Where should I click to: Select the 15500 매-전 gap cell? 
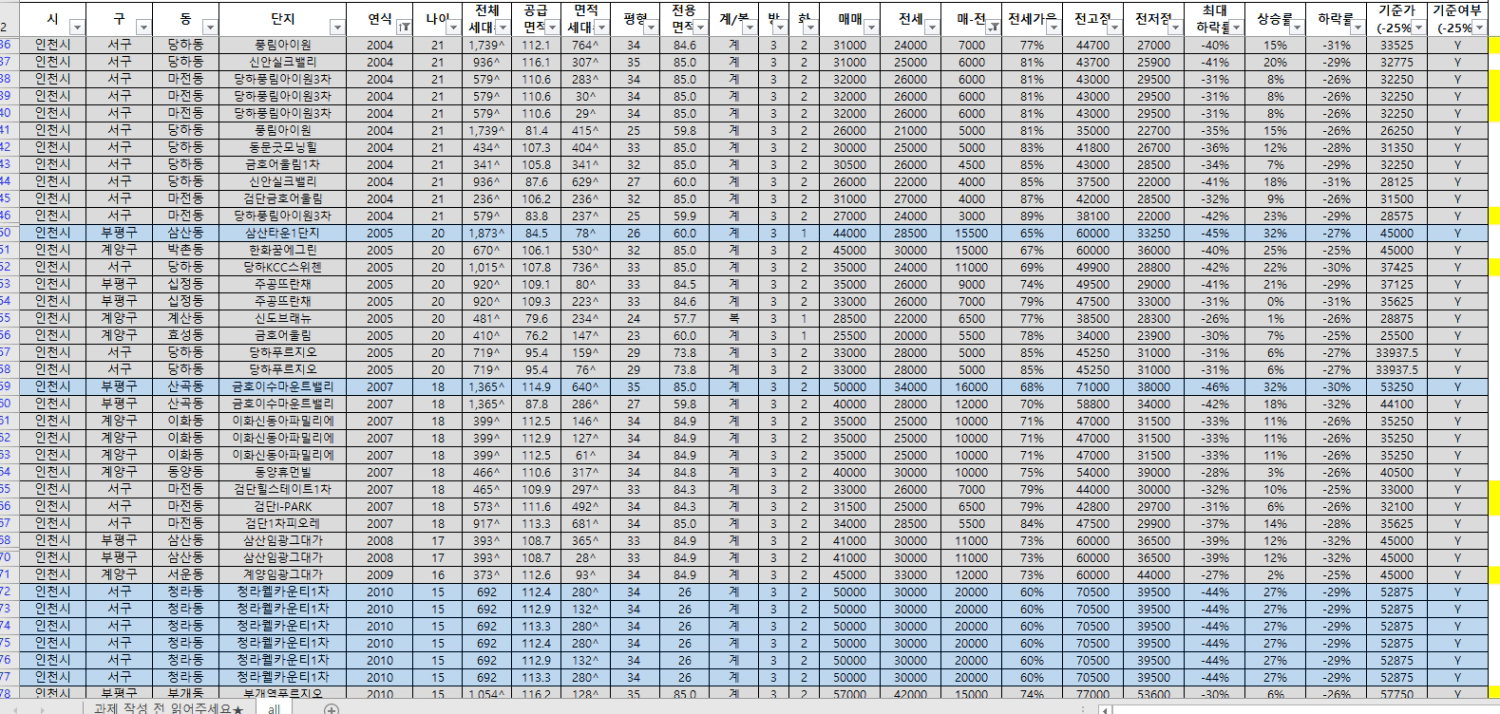click(970, 233)
